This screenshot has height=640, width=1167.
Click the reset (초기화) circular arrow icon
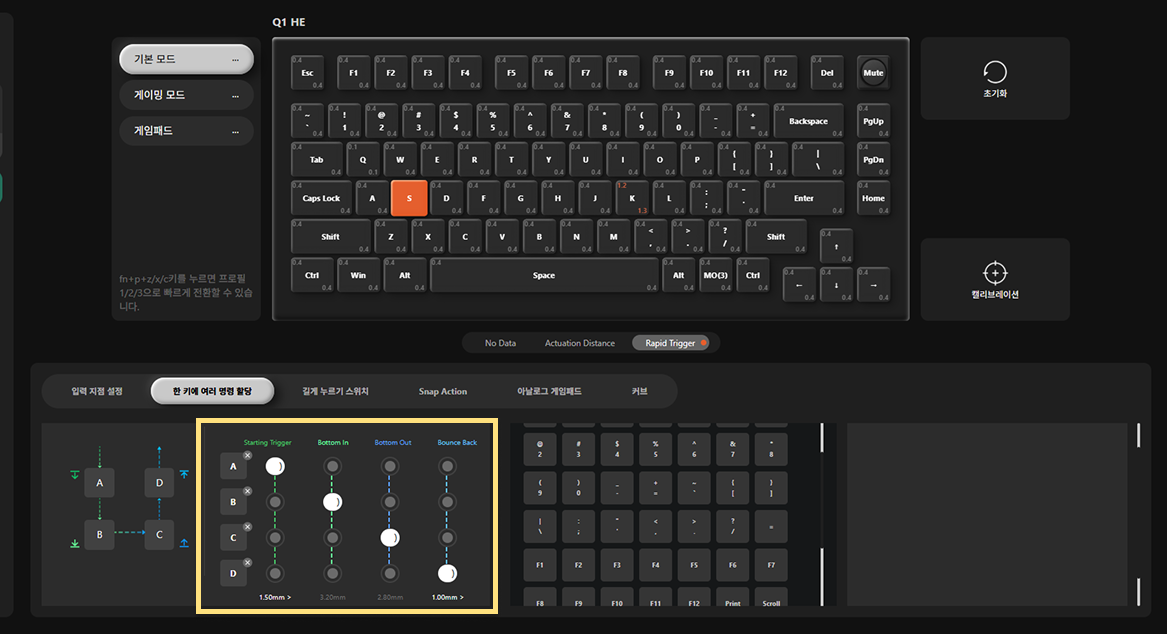995,72
